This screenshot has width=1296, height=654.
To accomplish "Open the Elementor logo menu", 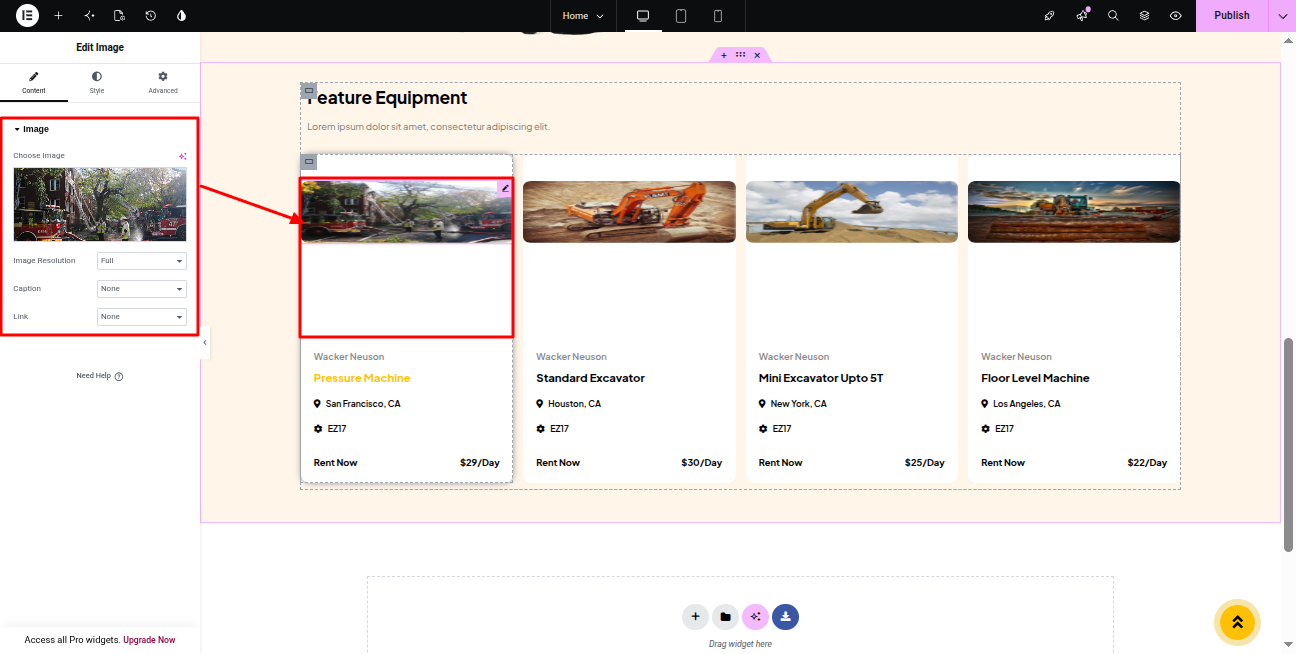I will [x=27, y=16].
